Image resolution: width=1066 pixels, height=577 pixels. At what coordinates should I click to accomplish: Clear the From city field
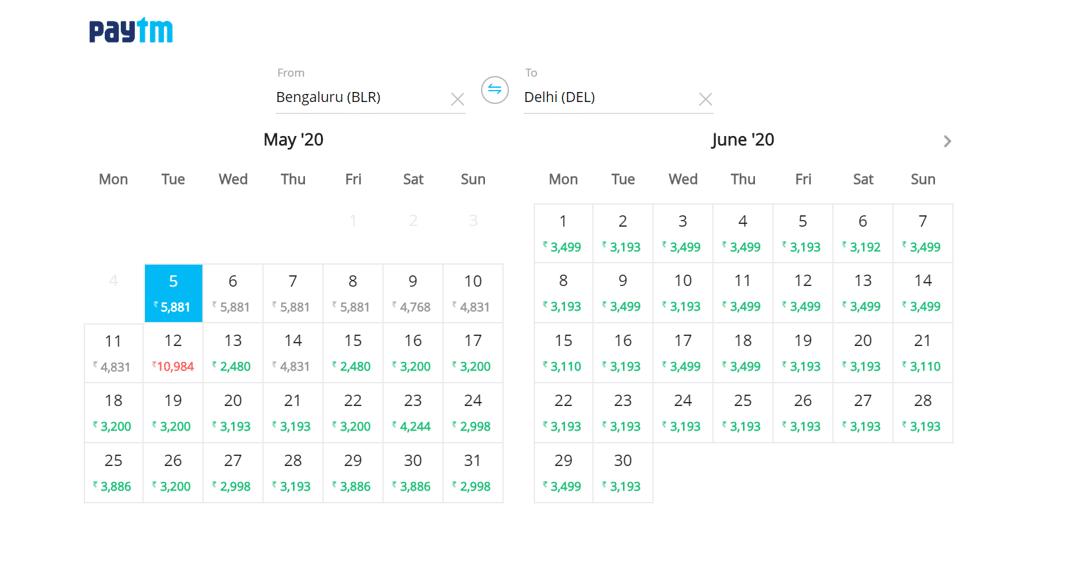pyautogui.click(x=457, y=99)
